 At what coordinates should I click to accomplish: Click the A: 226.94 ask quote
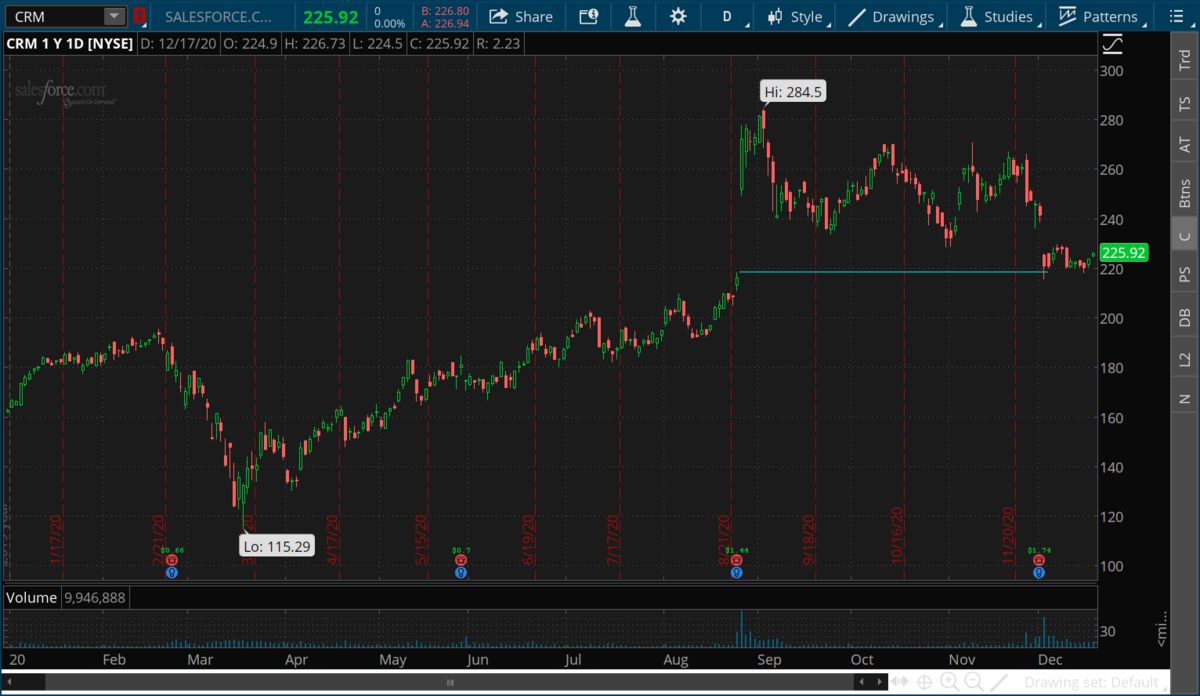tap(445, 23)
